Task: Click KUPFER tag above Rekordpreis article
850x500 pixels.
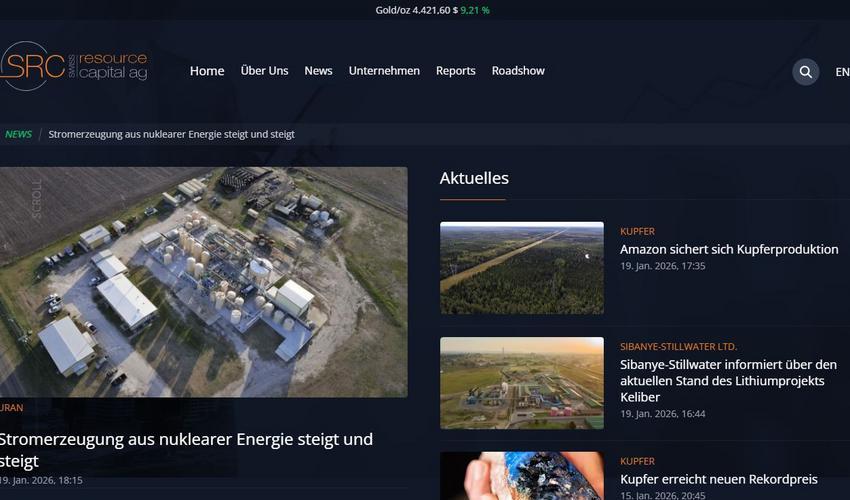Action: [x=638, y=461]
